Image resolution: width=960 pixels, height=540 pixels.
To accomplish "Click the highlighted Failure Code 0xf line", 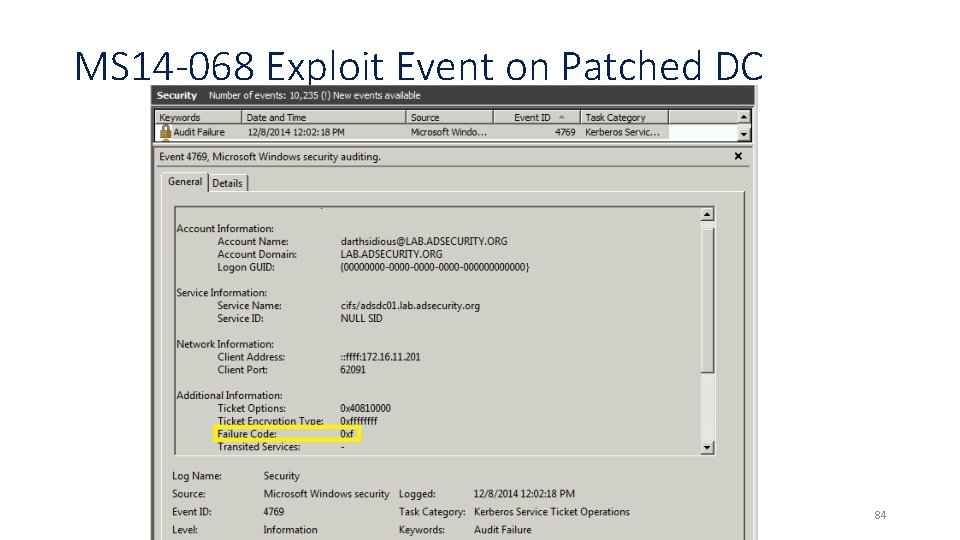I will tap(287, 434).
